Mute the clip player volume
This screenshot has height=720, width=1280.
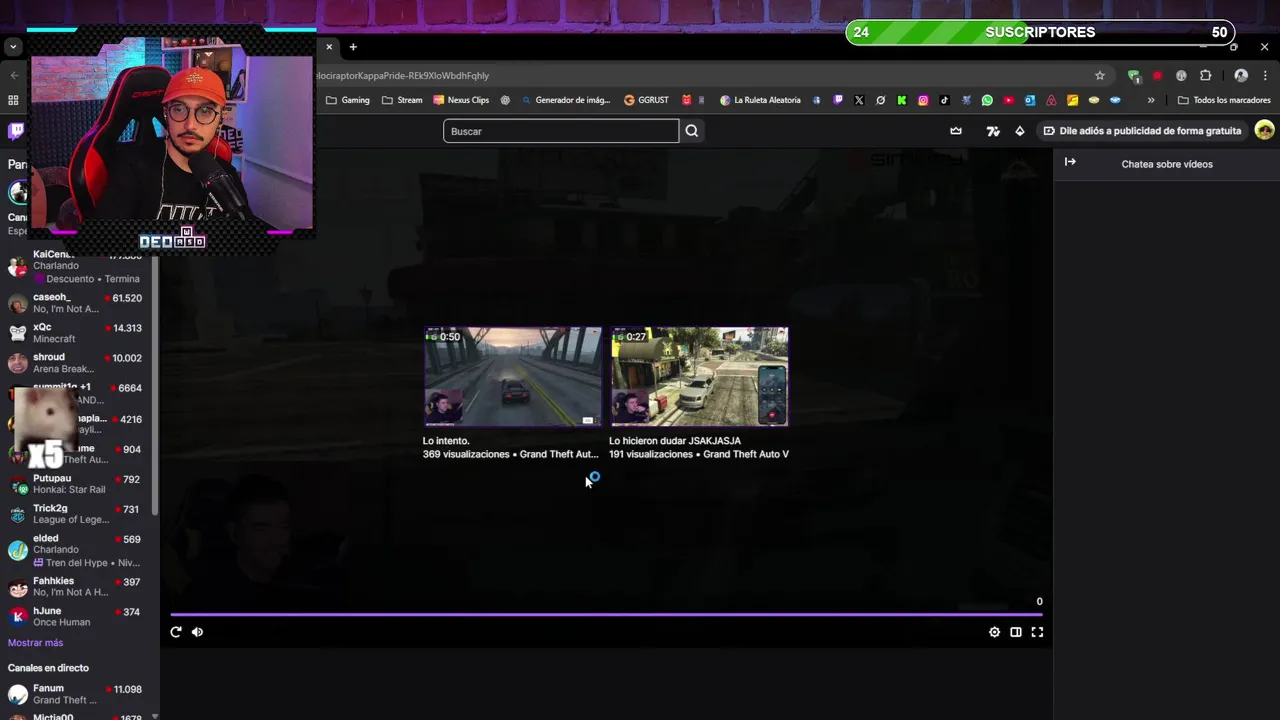(197, 632)
